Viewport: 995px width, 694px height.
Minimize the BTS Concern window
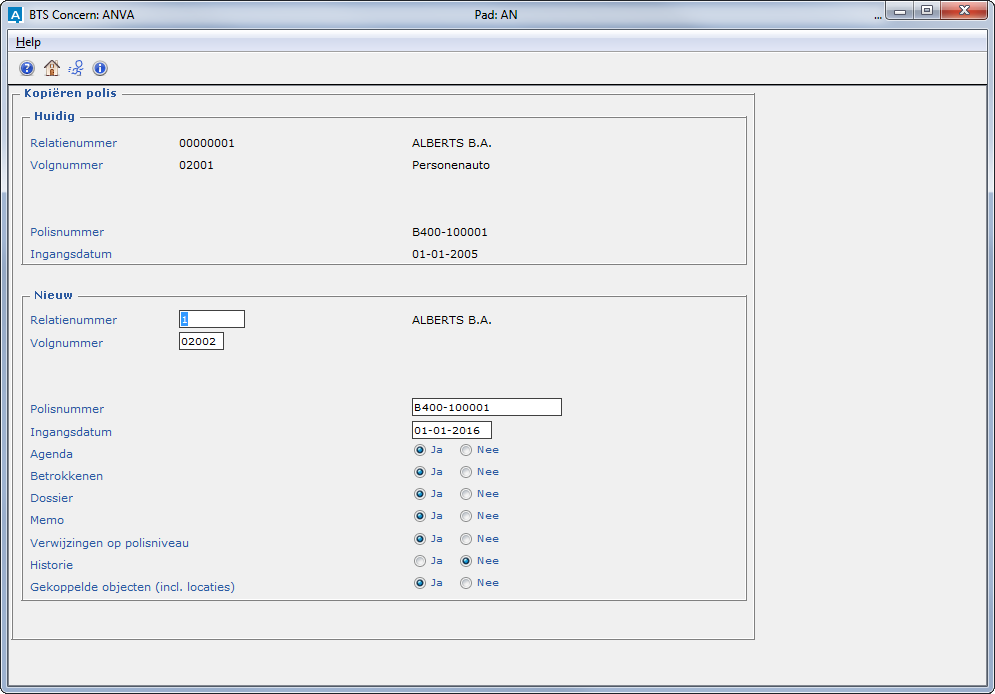(x=901, y=11)
